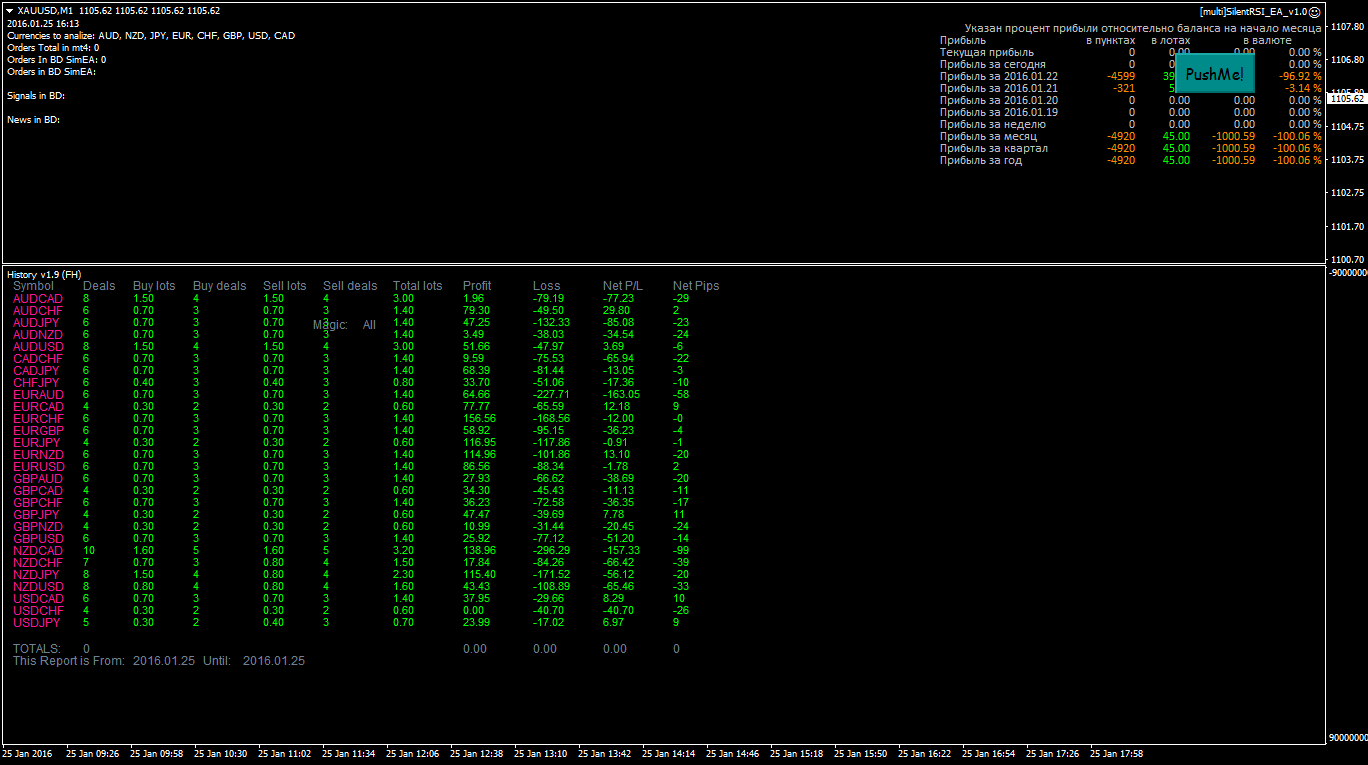Choose the USDCHF symbol row
Screen dimensions: 1368x765
click(x=38, y=610)
